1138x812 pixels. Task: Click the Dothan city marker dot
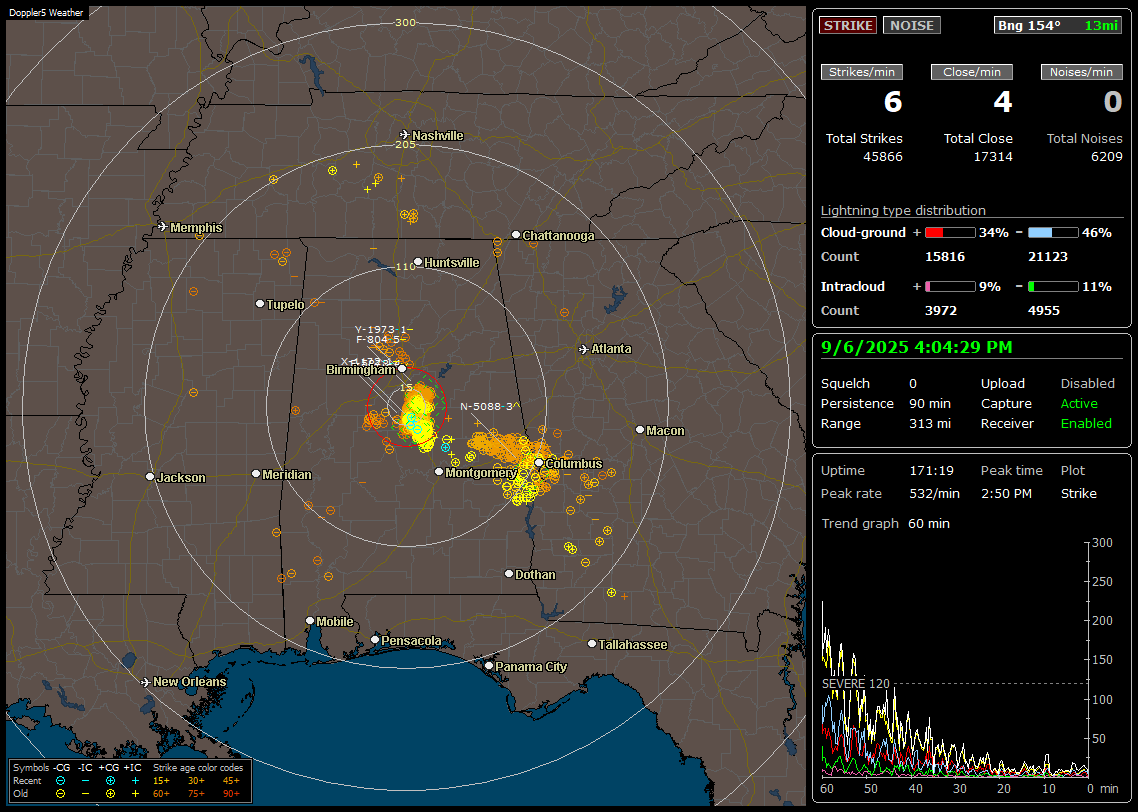click(509, 573)
